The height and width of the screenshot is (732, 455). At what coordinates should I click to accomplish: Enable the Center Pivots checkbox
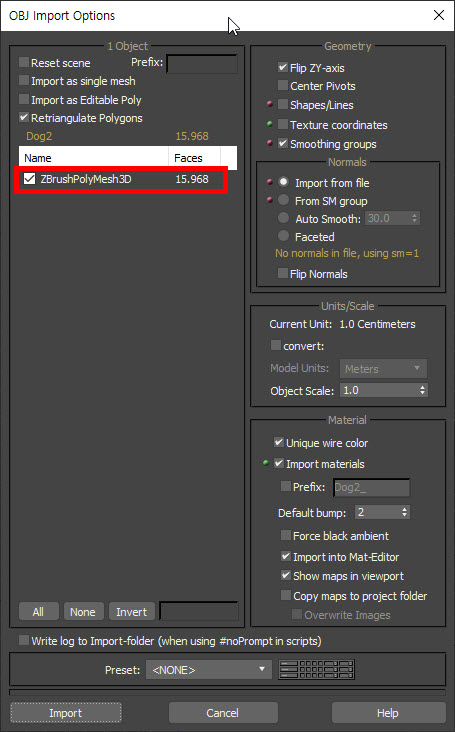[x=283, y=85]
